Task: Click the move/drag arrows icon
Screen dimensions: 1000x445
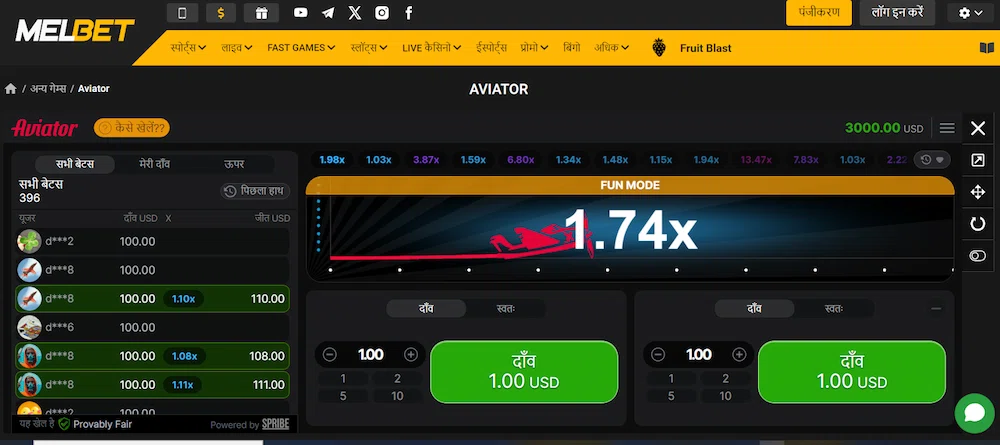Action: click(978, 192)
